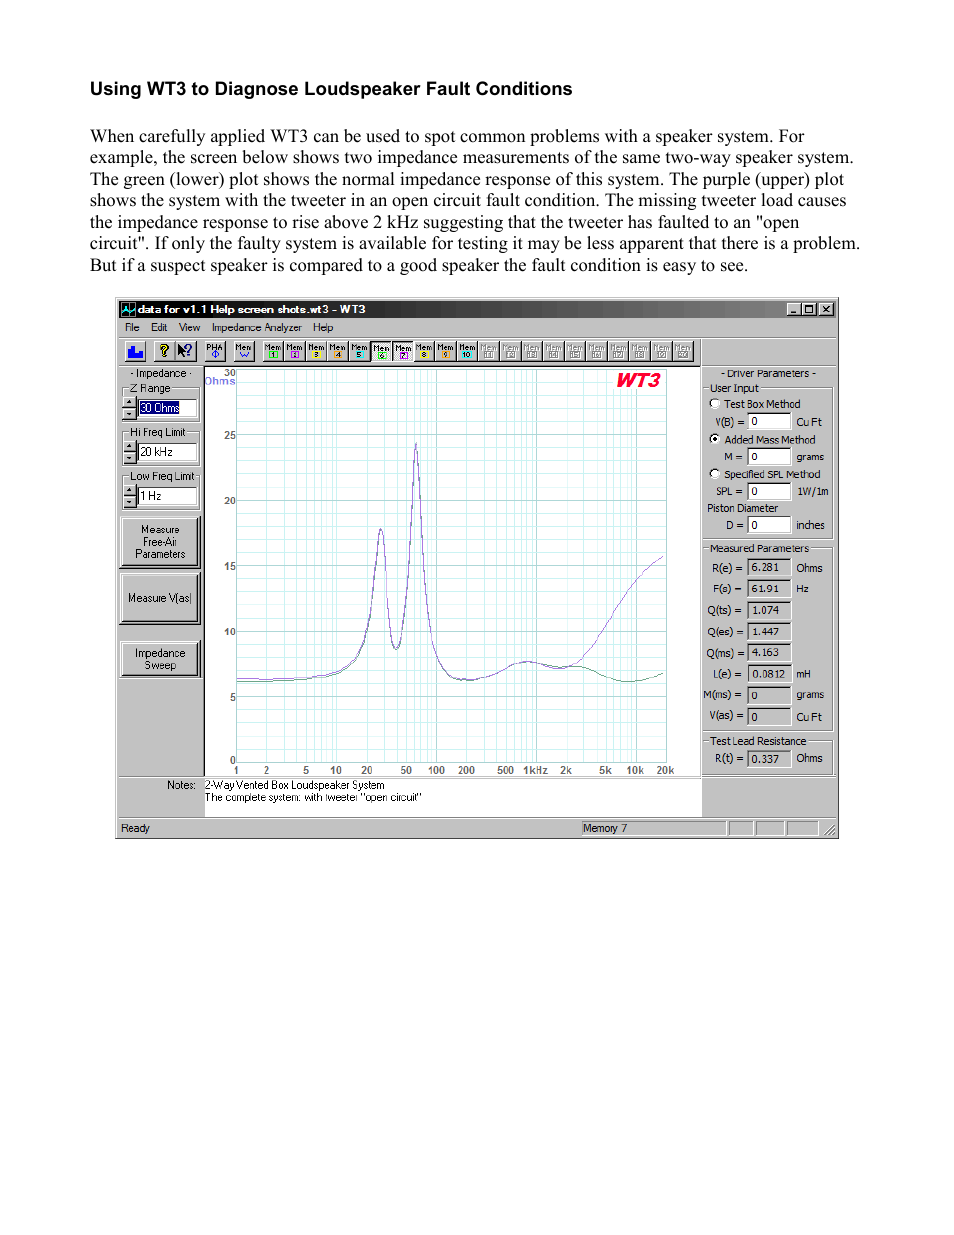Open the View menu
Image resolution: width=954 pixels, height=1235 pixels.
[x=189, y=327]
